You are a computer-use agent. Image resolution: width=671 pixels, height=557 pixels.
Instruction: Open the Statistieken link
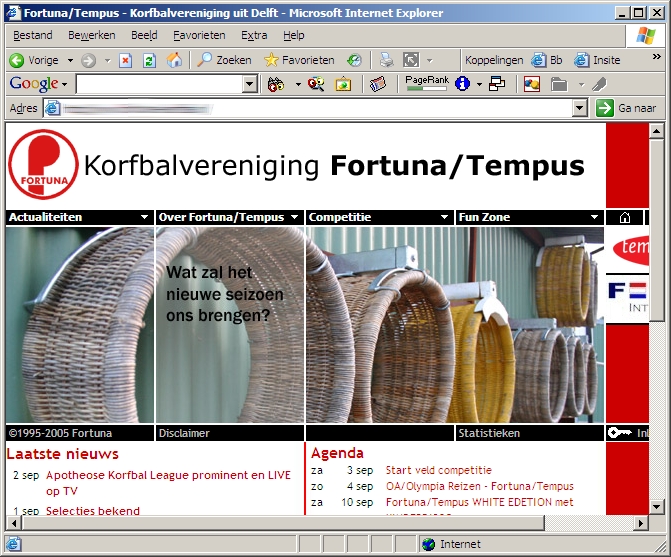click(x=489, y=433)
